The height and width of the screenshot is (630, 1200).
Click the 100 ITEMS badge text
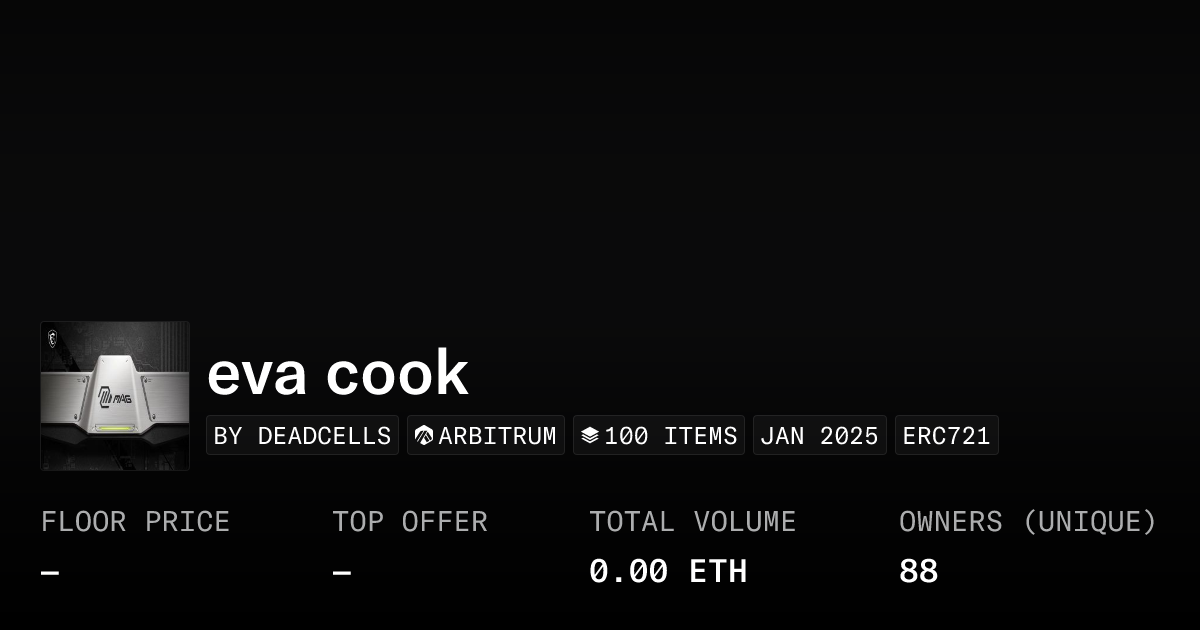click(670, 436)
